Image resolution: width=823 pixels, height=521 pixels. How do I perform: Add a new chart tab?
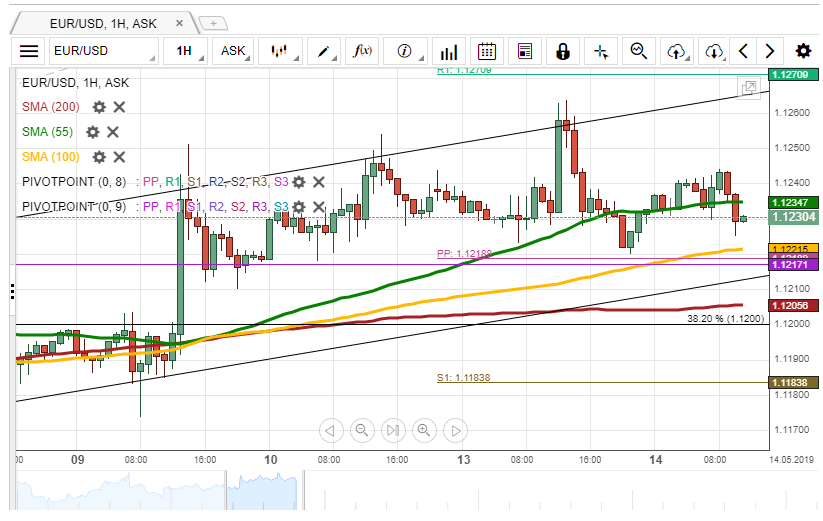point(213,22)
